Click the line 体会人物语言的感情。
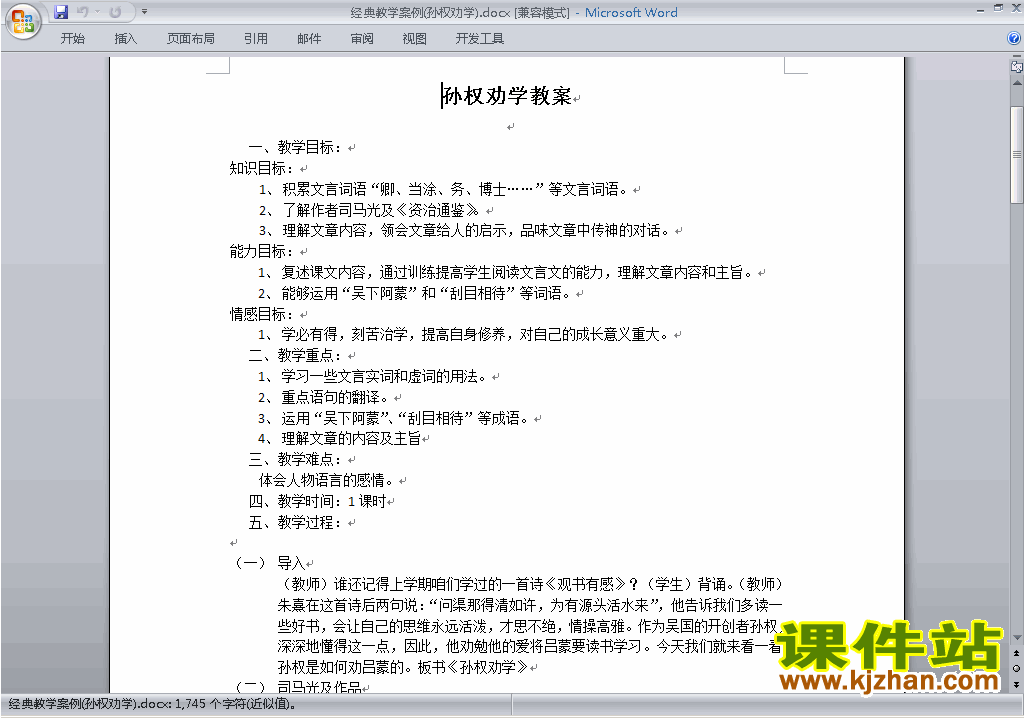Viewport: 1024px width, 718px height. click(x=327, y=480)
